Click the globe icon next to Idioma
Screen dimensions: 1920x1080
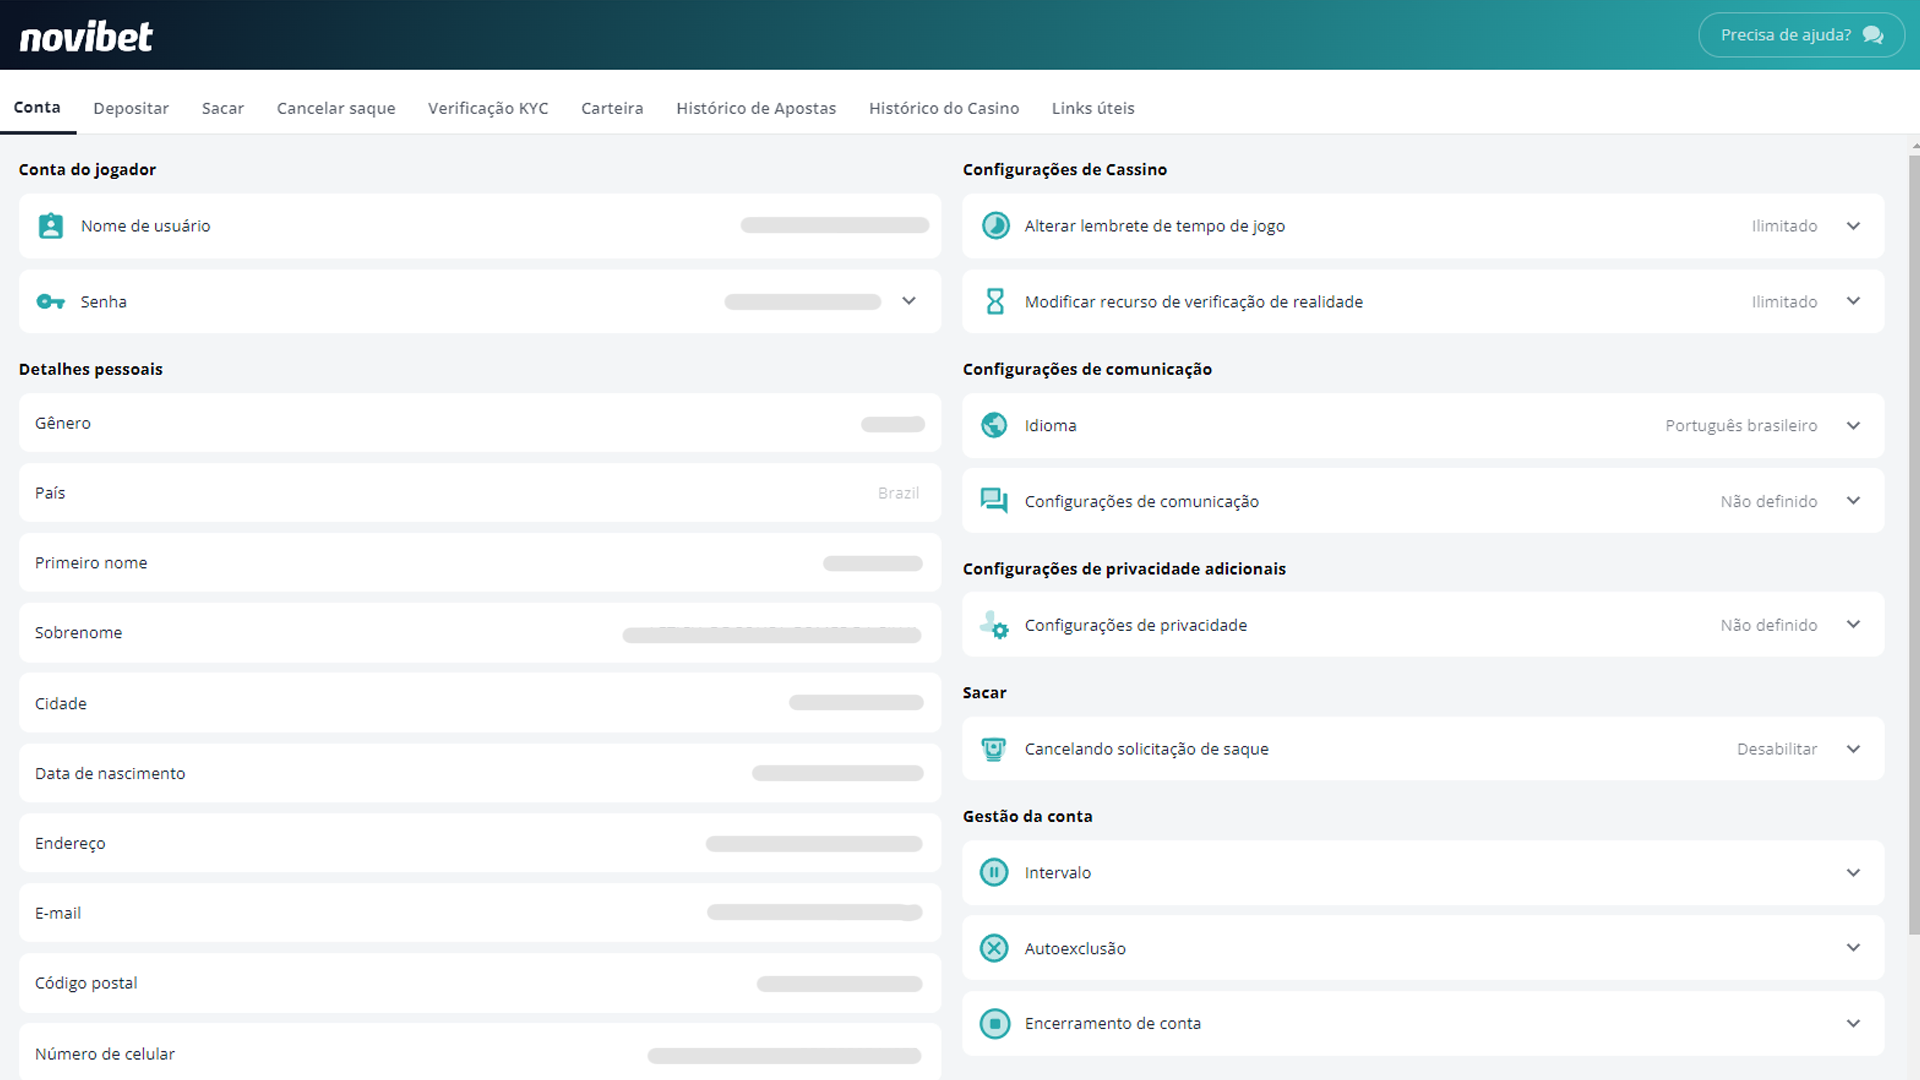point(994,426)
